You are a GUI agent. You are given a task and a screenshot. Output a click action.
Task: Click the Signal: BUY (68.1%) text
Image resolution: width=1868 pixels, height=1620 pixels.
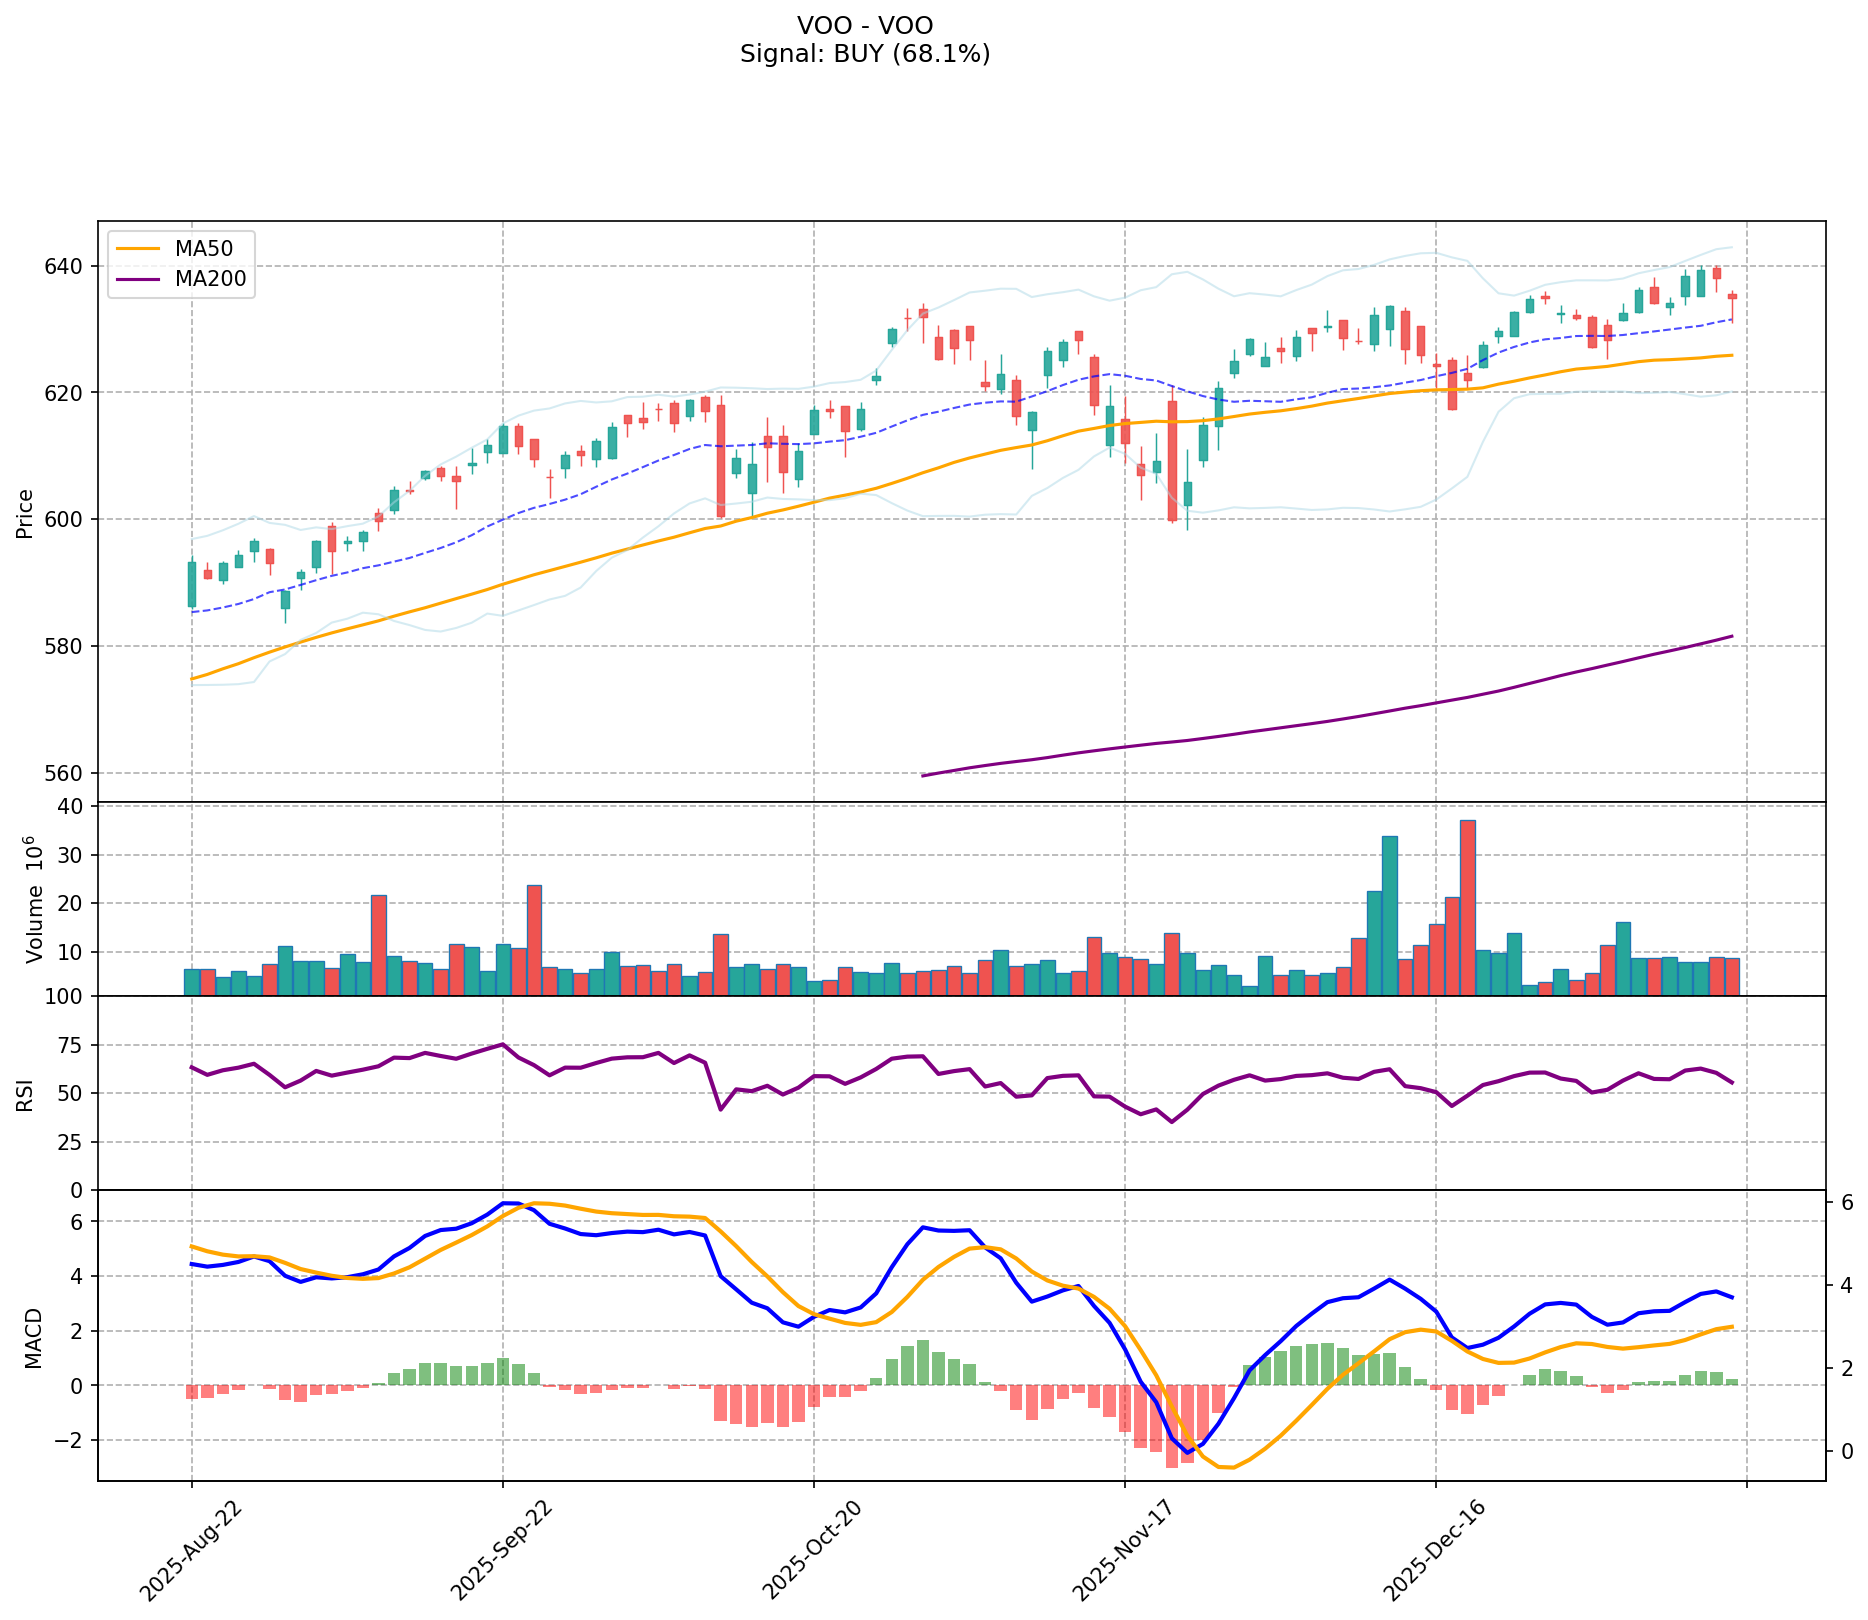click(x=865, y=54)
